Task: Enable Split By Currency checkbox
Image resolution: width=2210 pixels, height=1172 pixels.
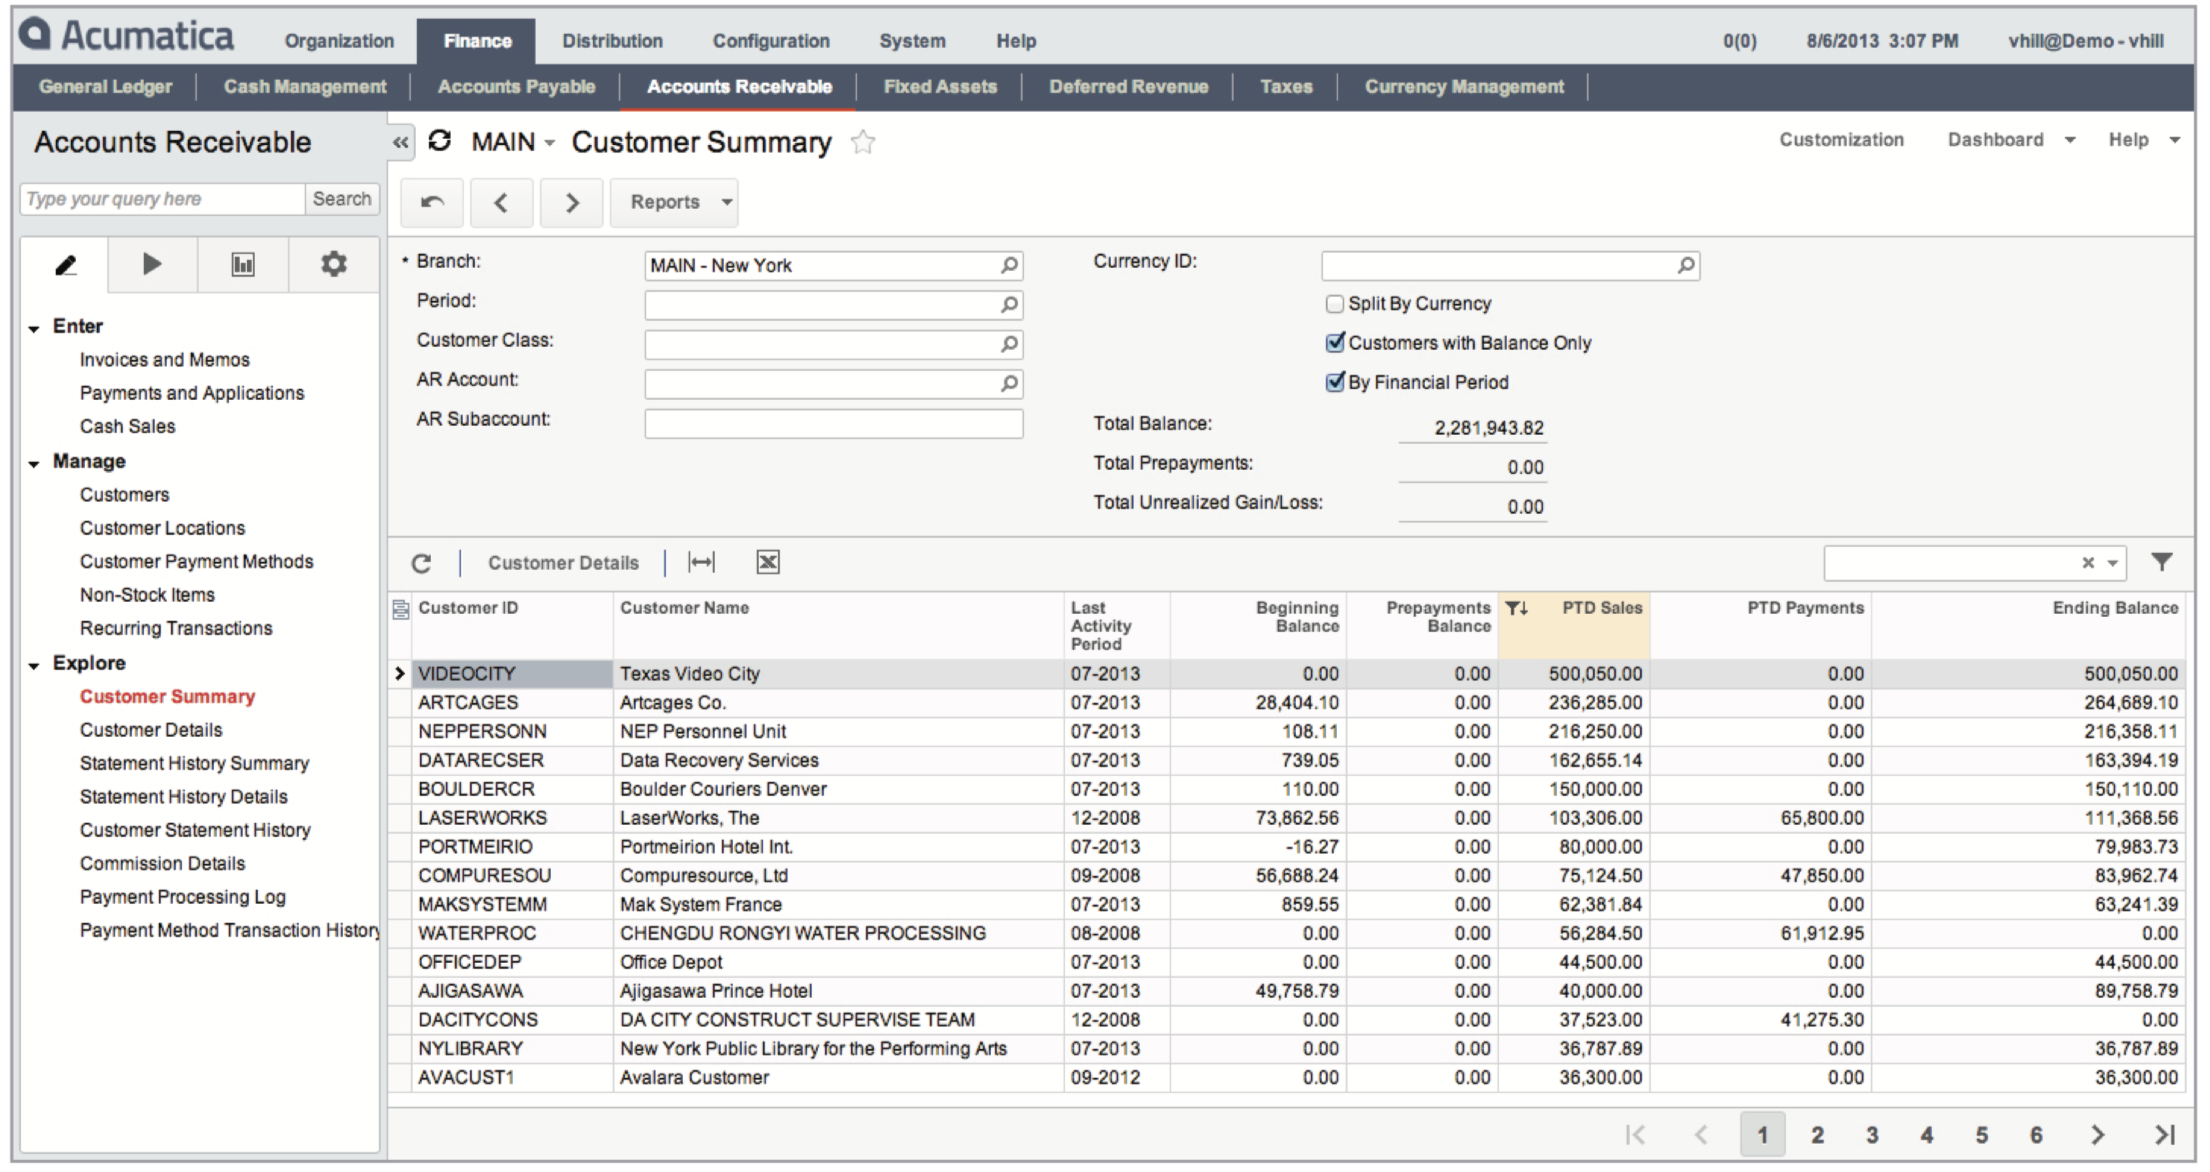Action: (1335, 304)
